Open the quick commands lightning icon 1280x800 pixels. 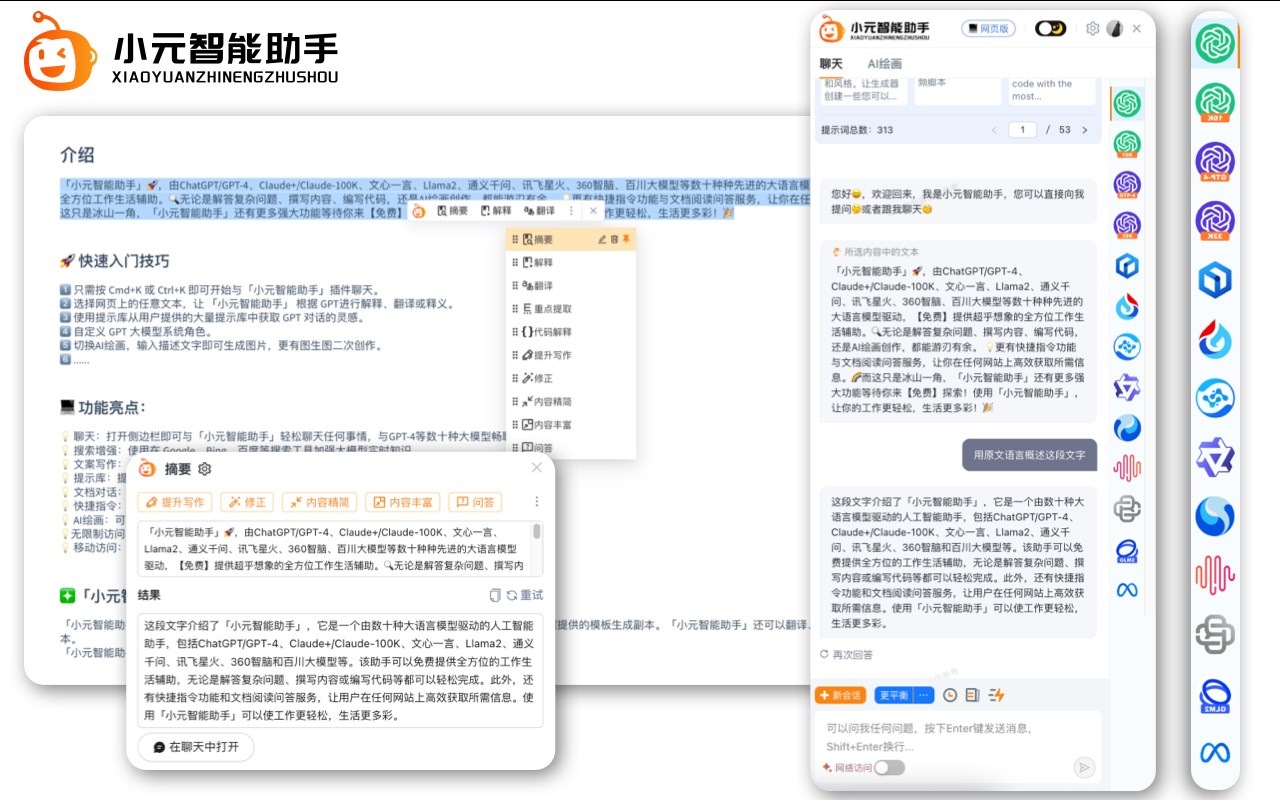click(996, 695)
